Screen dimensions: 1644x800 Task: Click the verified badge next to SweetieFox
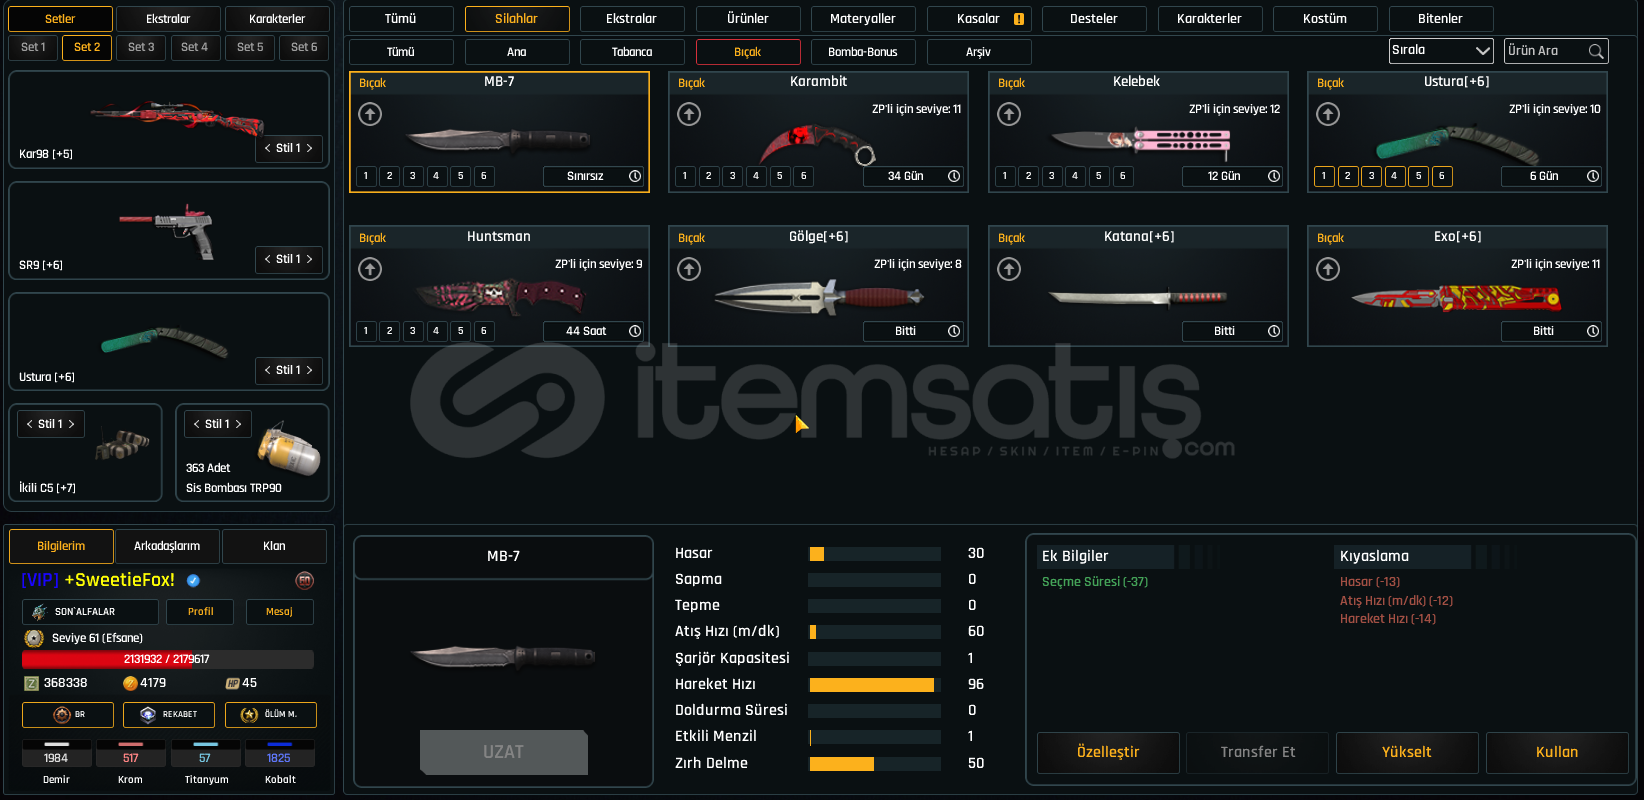193,580
